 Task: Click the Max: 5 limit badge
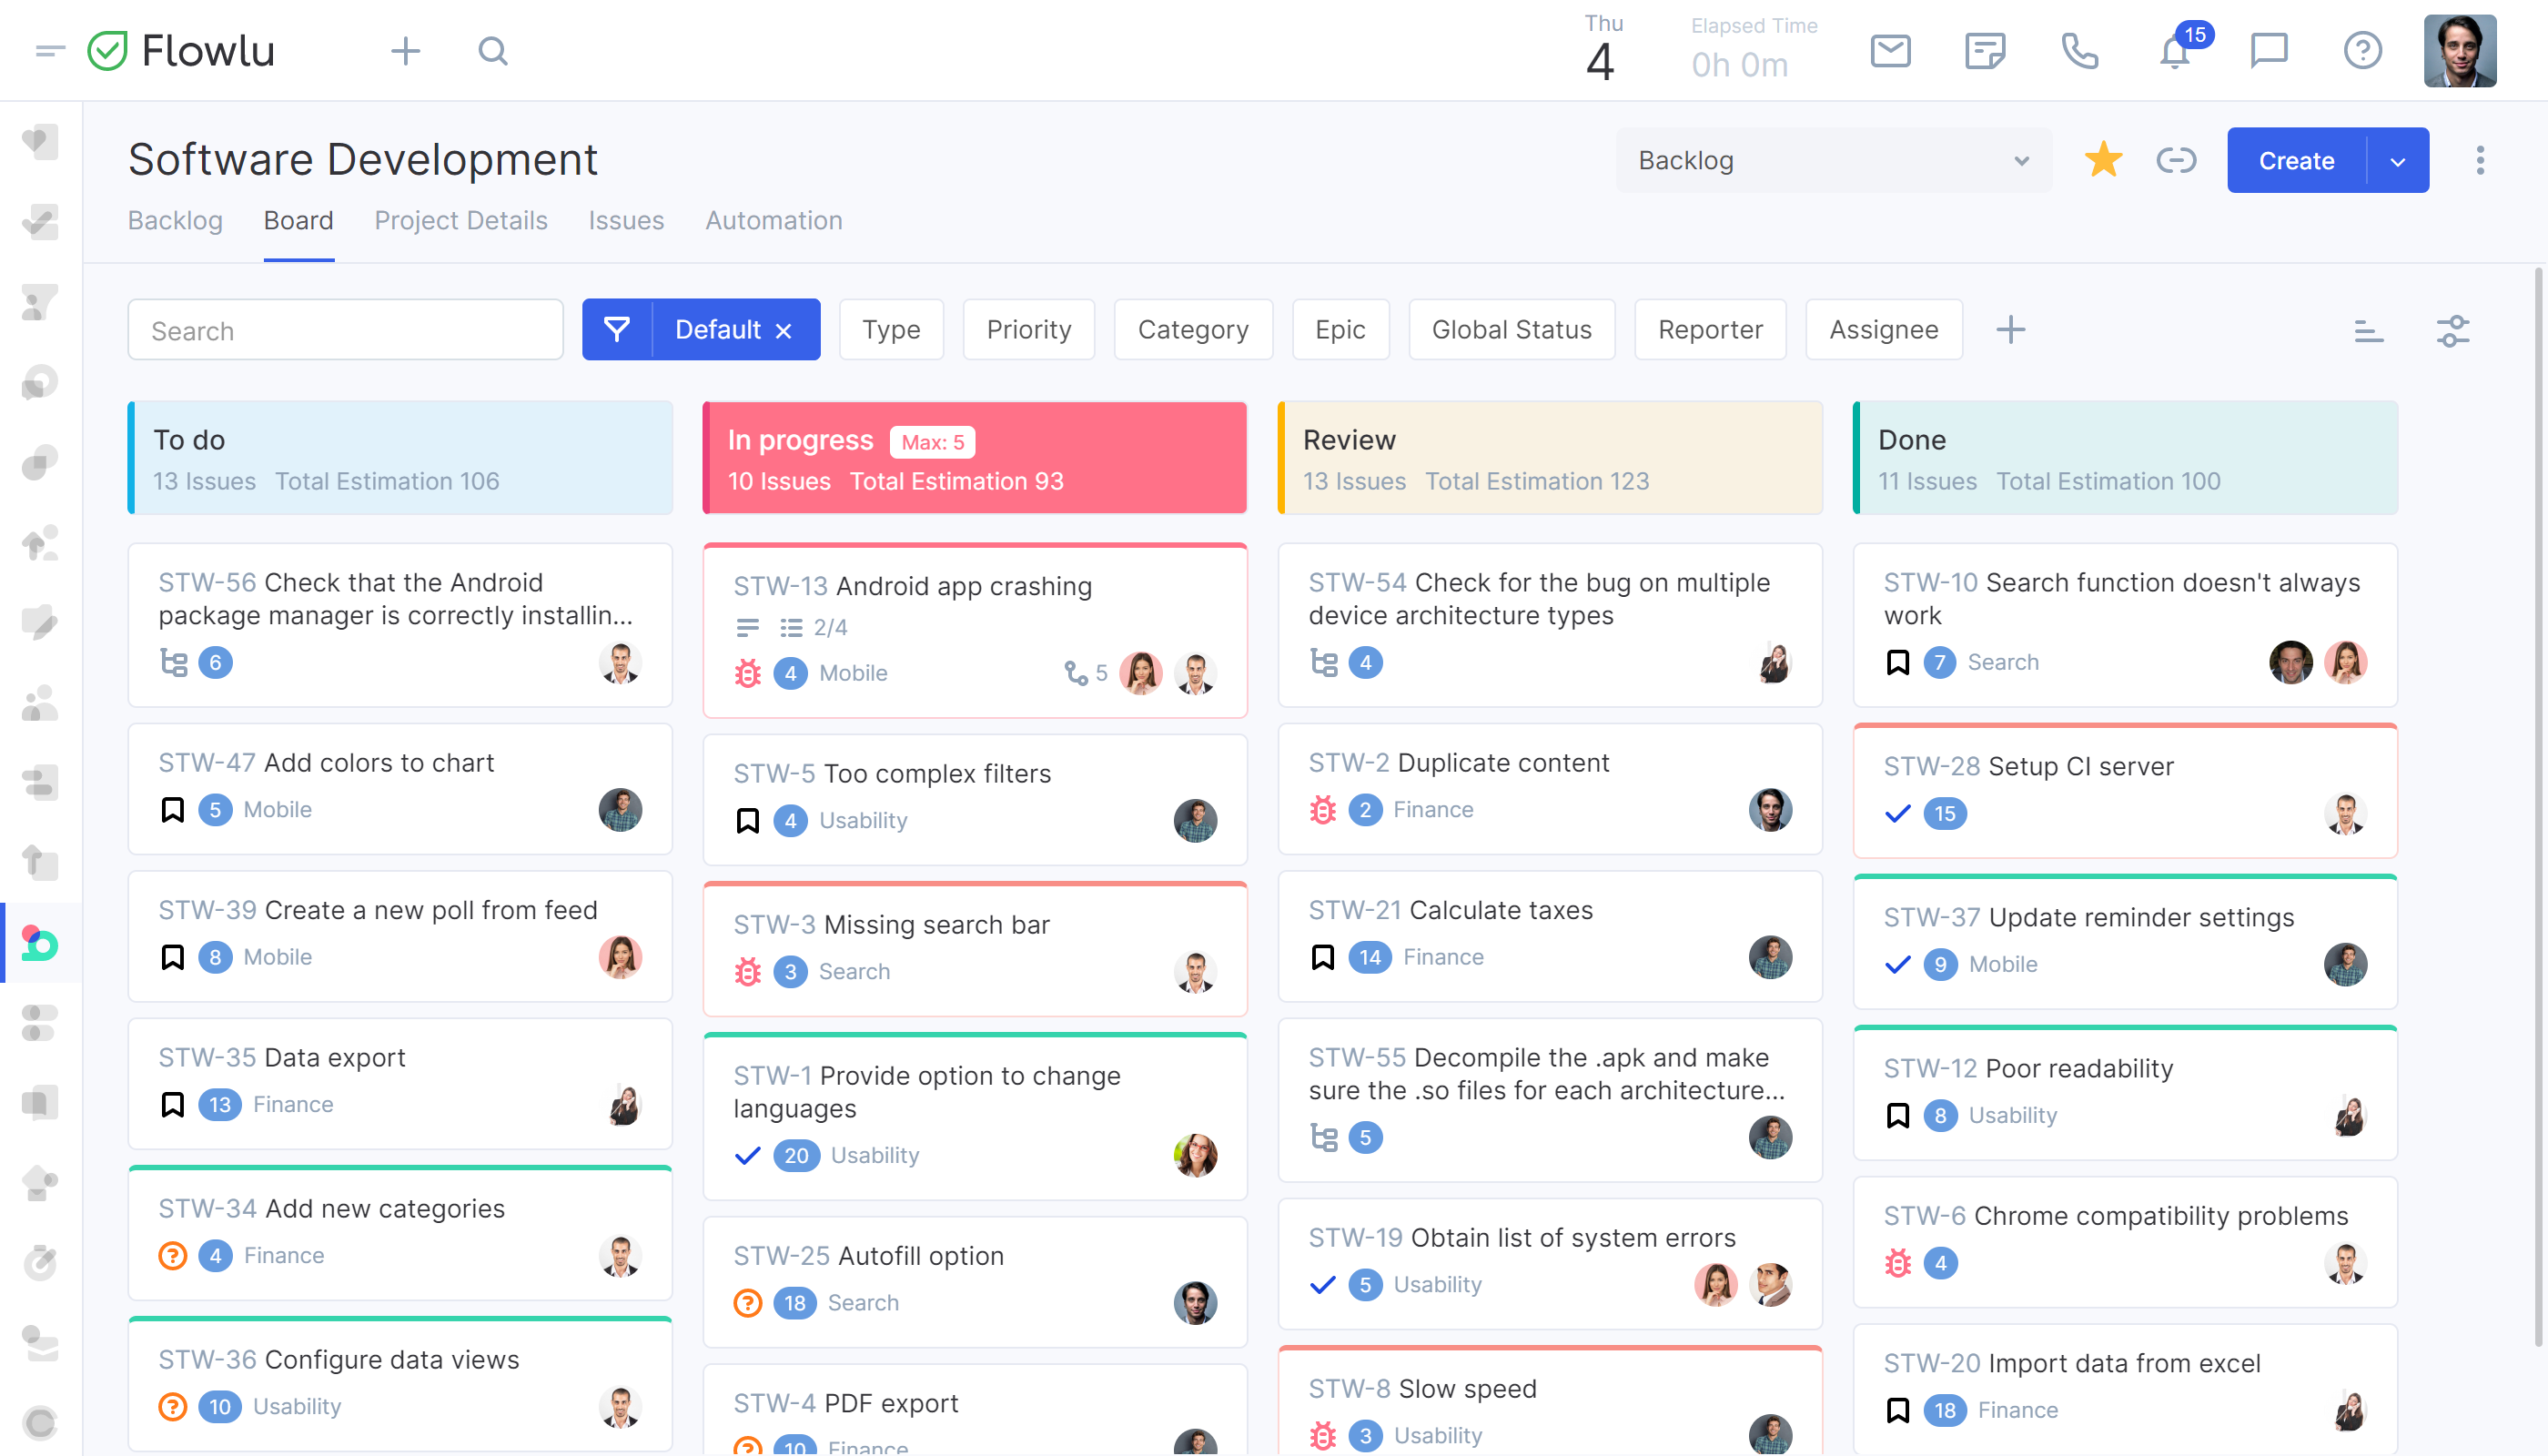click(932, 442)
